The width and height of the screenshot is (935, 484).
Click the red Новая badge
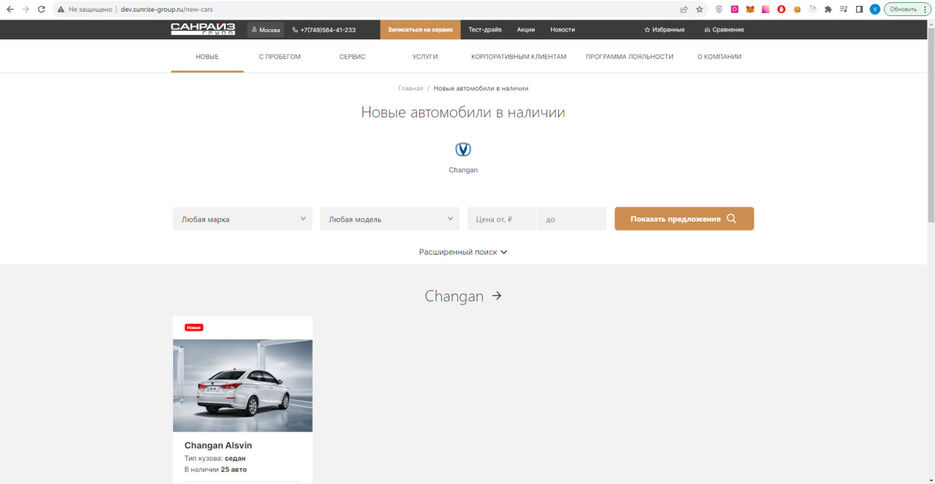(x=194, y=327)
